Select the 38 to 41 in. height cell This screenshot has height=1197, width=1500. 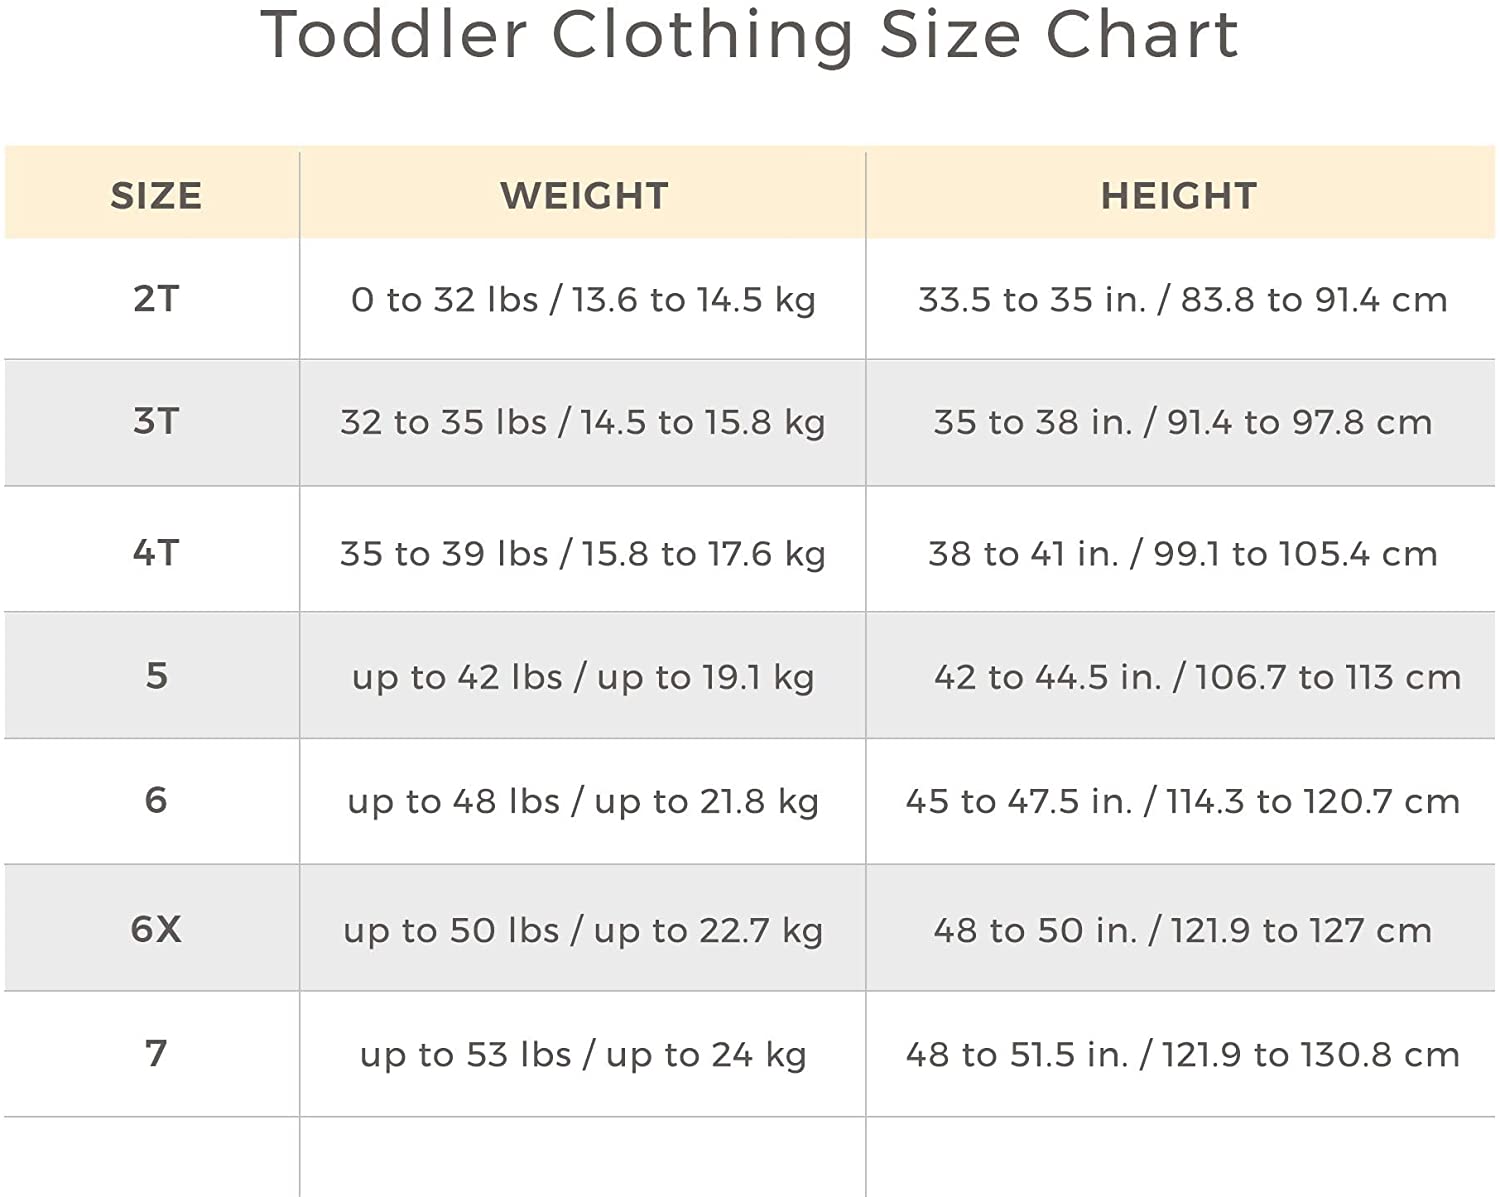[x=1182, y=553]
